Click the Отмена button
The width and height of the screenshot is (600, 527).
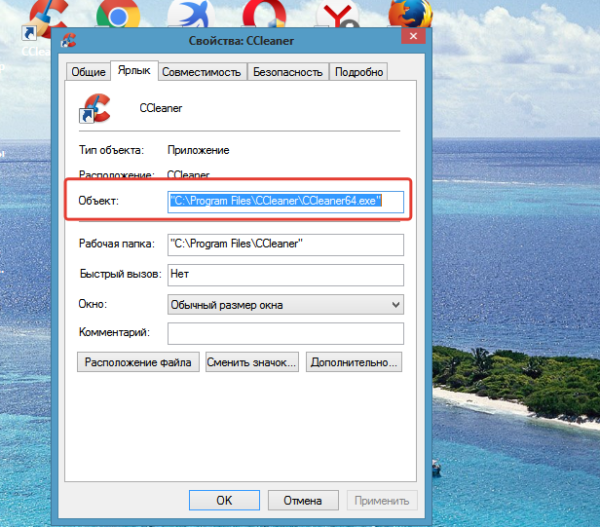pyautogui.click(x=303, y=500)
